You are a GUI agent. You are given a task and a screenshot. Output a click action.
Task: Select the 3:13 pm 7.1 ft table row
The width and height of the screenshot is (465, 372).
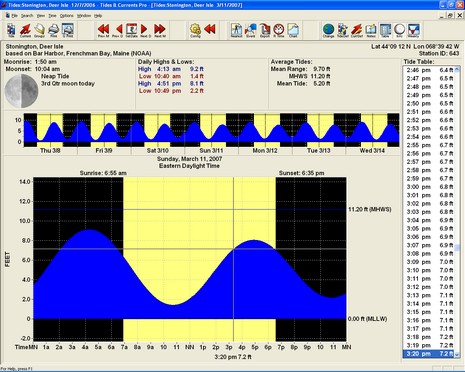pos(429,295)
